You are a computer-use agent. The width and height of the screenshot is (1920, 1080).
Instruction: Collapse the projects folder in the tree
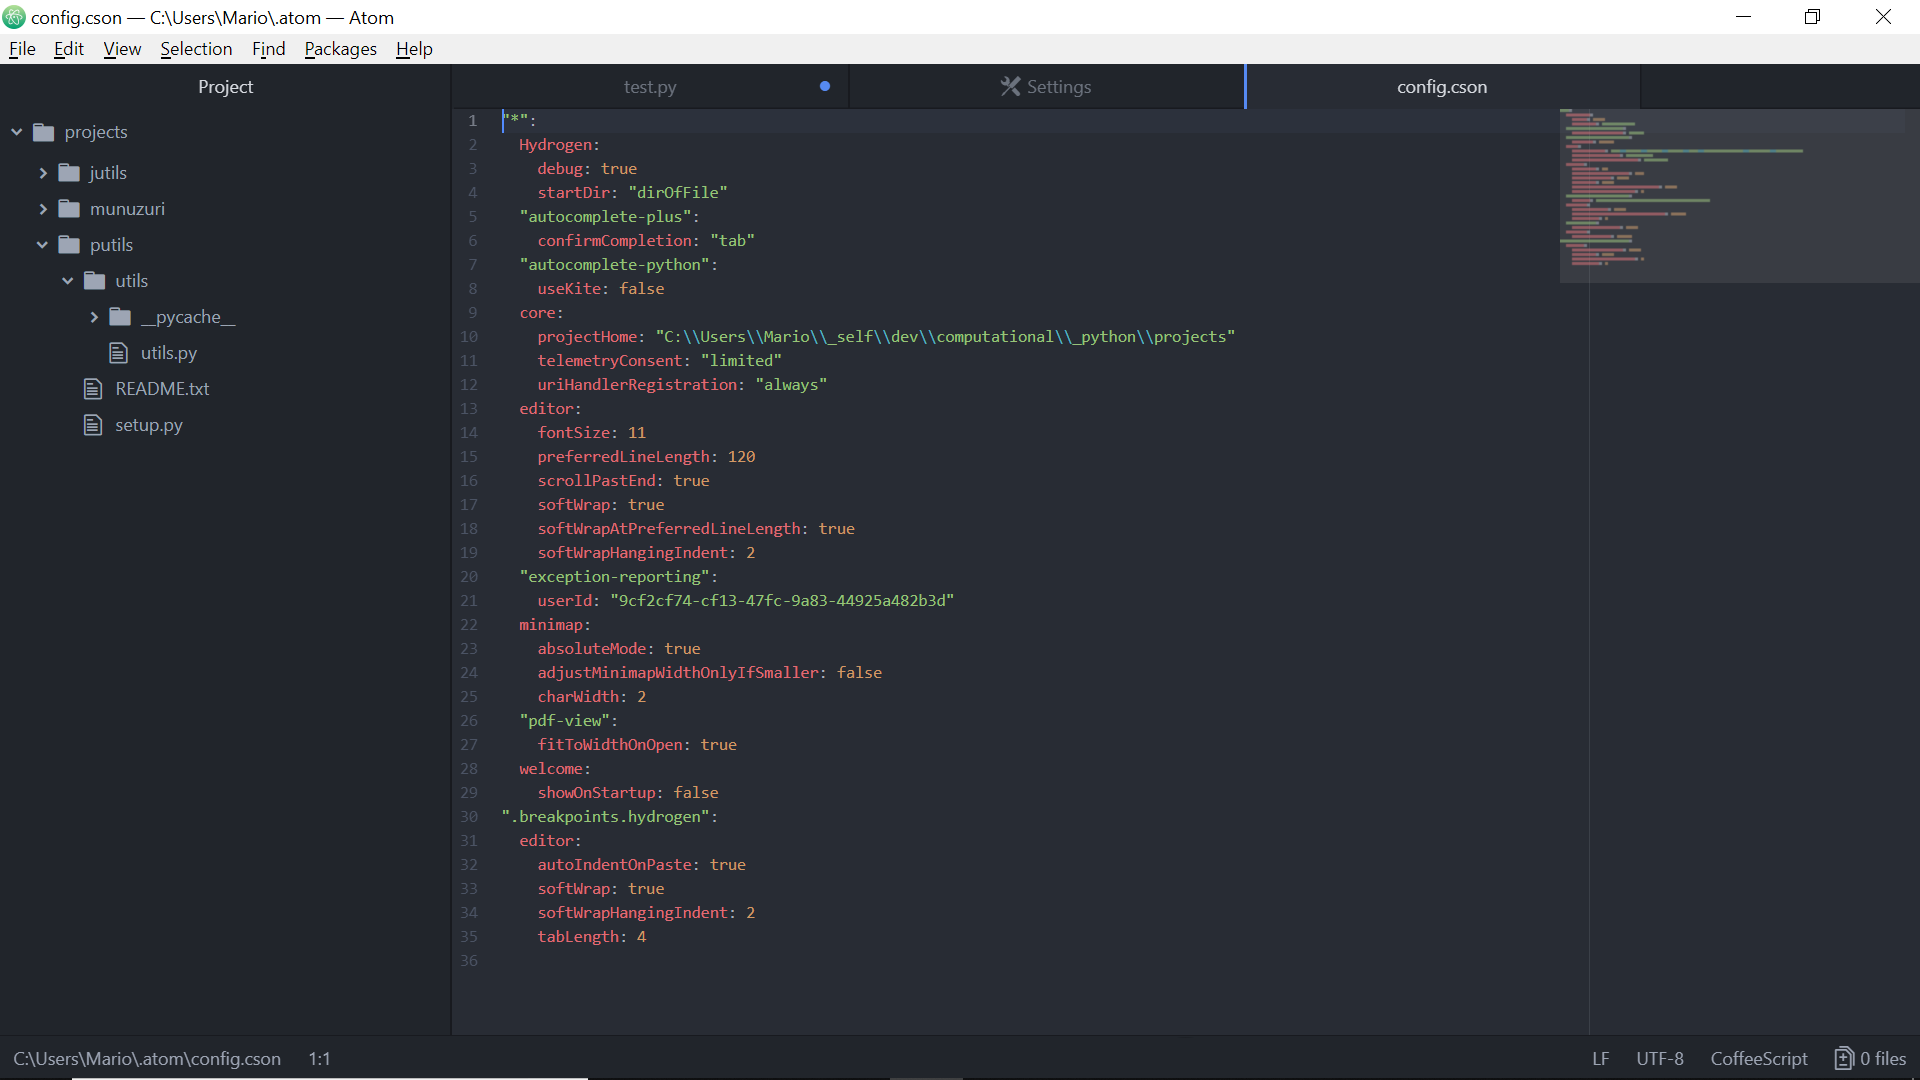tap(16, 131)
